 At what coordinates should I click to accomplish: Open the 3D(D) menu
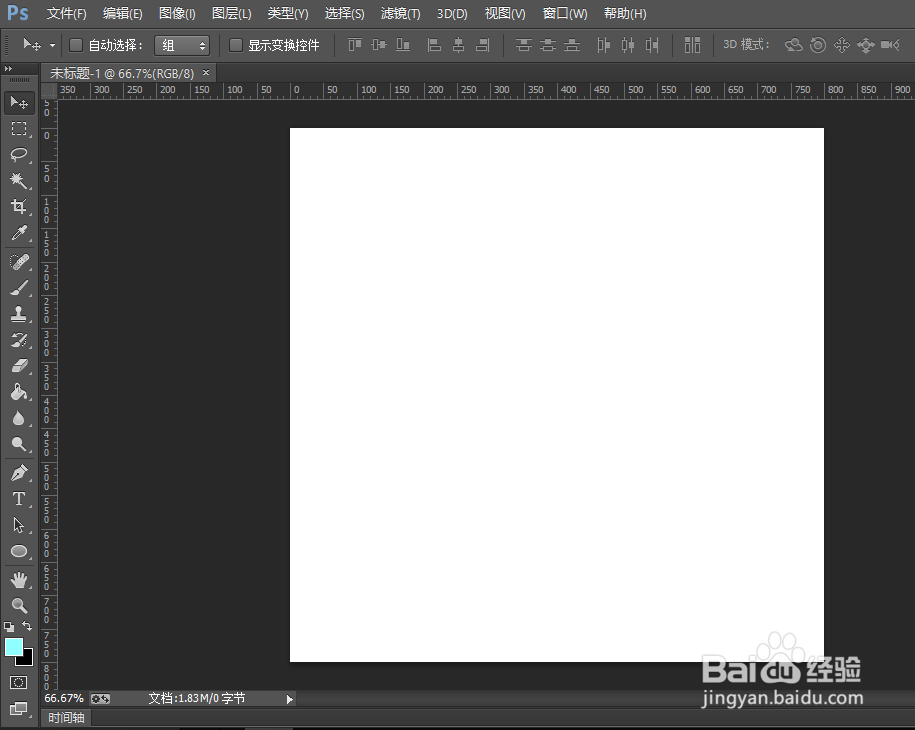[452, 13]
